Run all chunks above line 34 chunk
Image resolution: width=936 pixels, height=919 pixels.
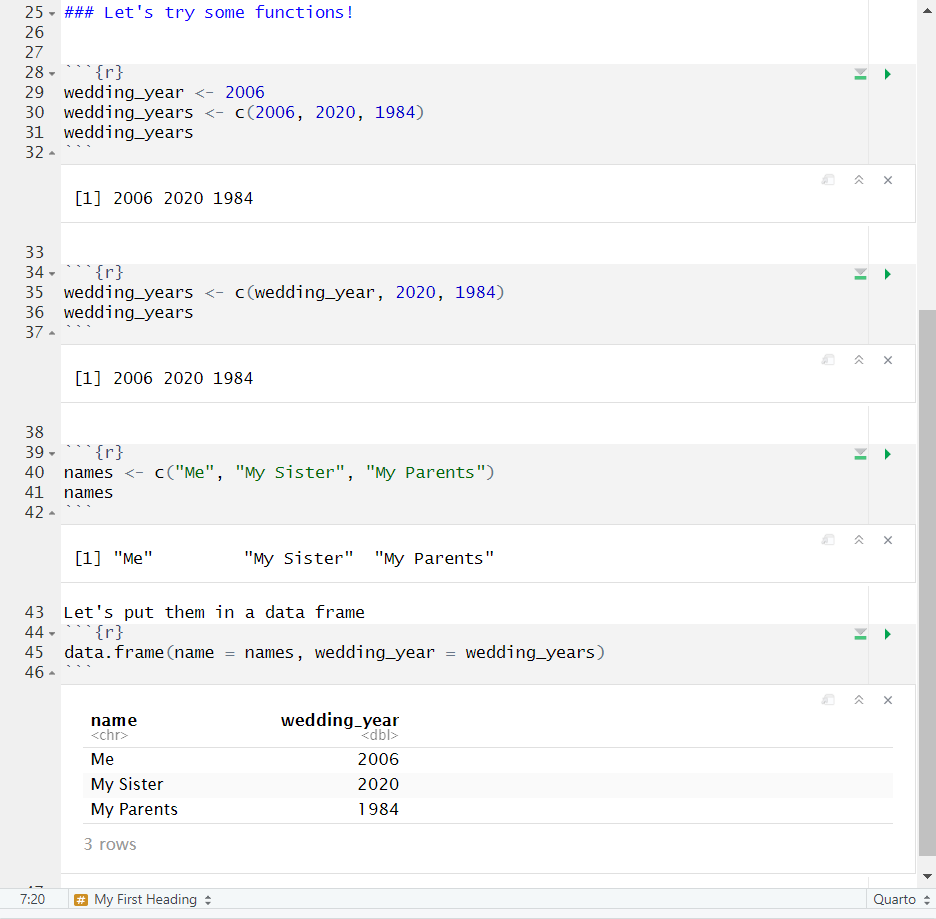coord(860,274)
